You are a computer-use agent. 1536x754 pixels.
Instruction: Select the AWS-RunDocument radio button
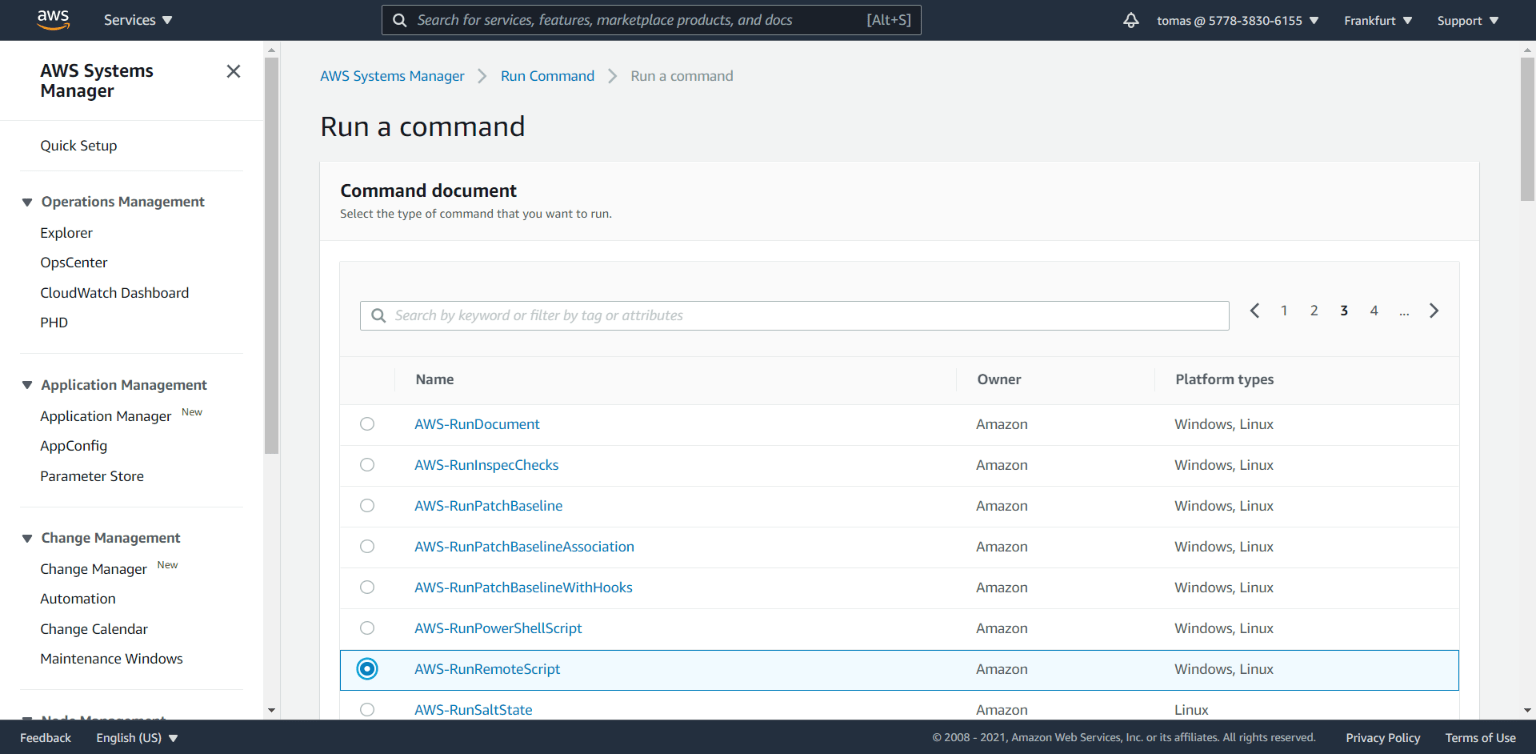(x=367, y=423)
